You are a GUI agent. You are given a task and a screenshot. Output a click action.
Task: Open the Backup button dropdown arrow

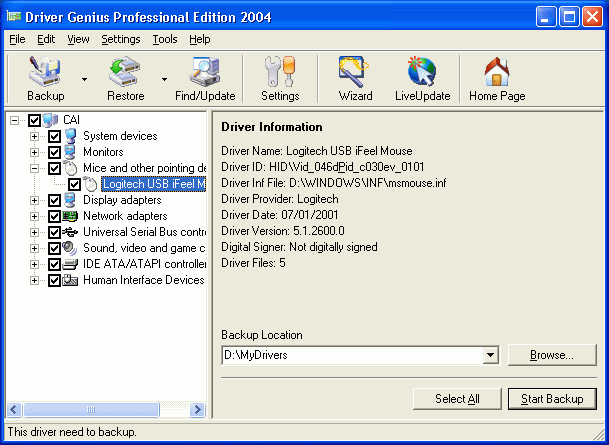[84, 79]
